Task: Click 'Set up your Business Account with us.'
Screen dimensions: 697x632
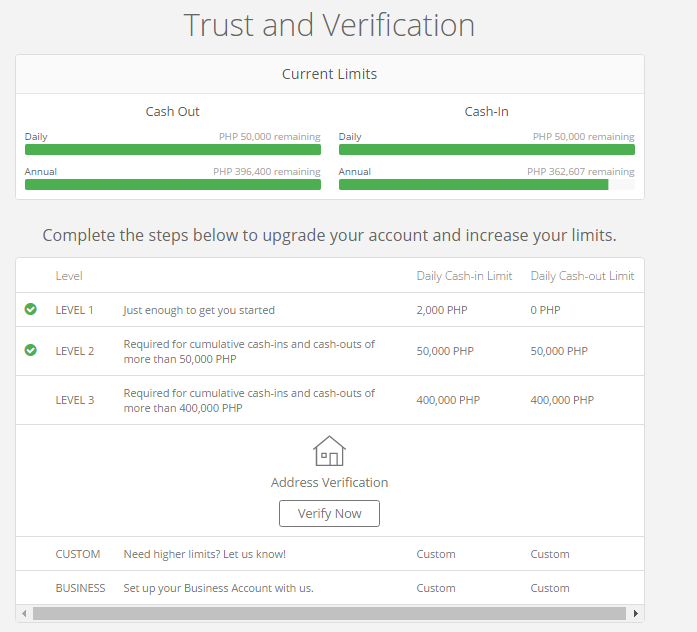Action: (x=218, y=588)
